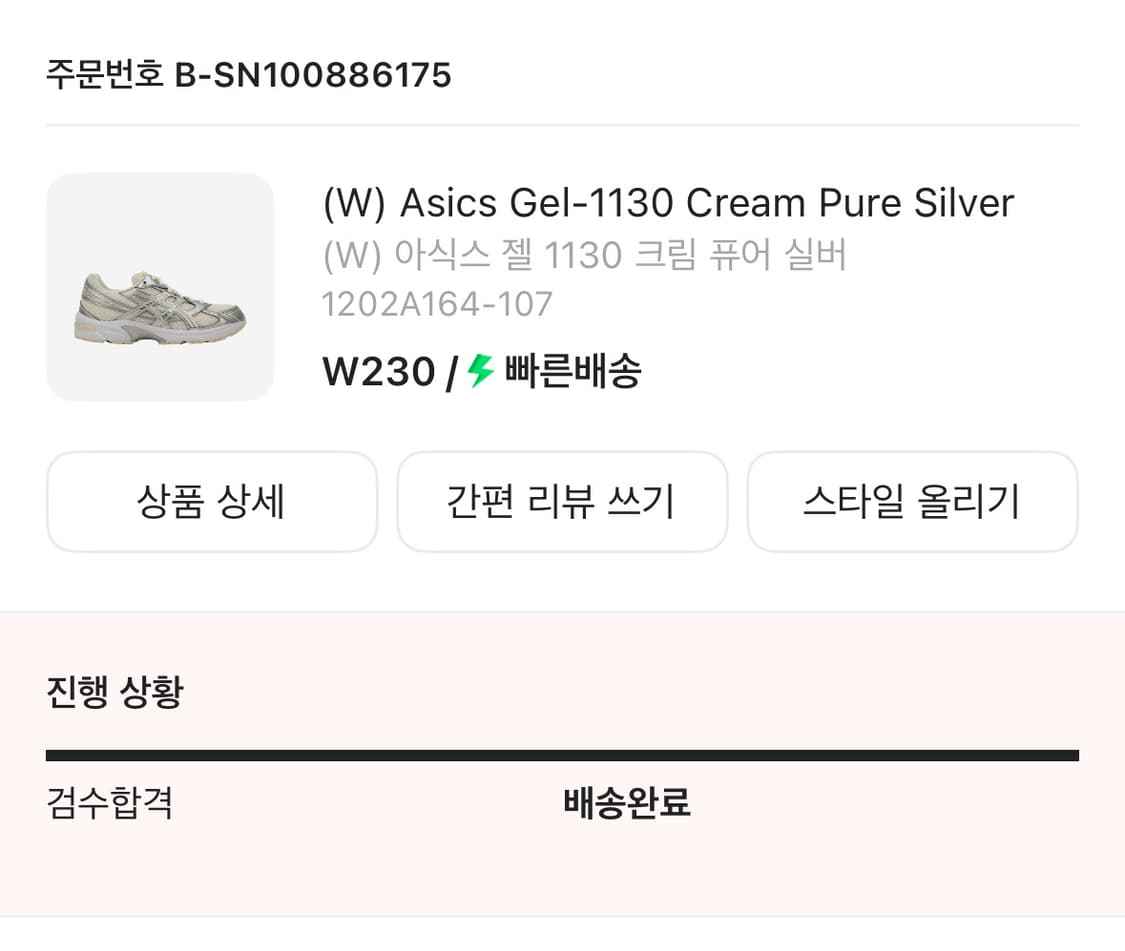1125x951 pixels.
Task: Click the black delivery progress bar
Action: pos(562,756)
